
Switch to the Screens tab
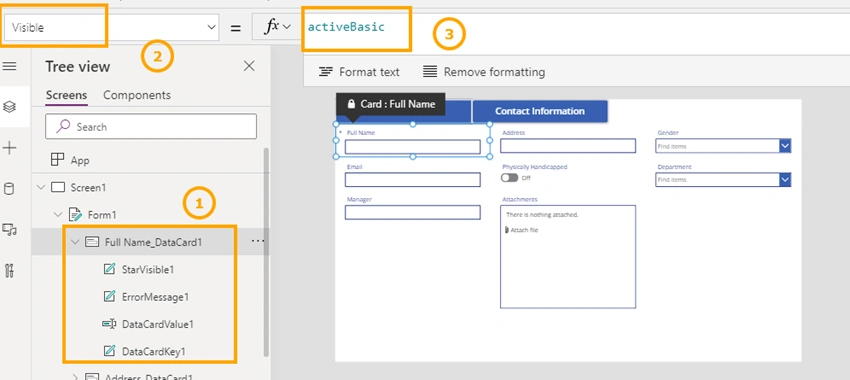point(66,95)
